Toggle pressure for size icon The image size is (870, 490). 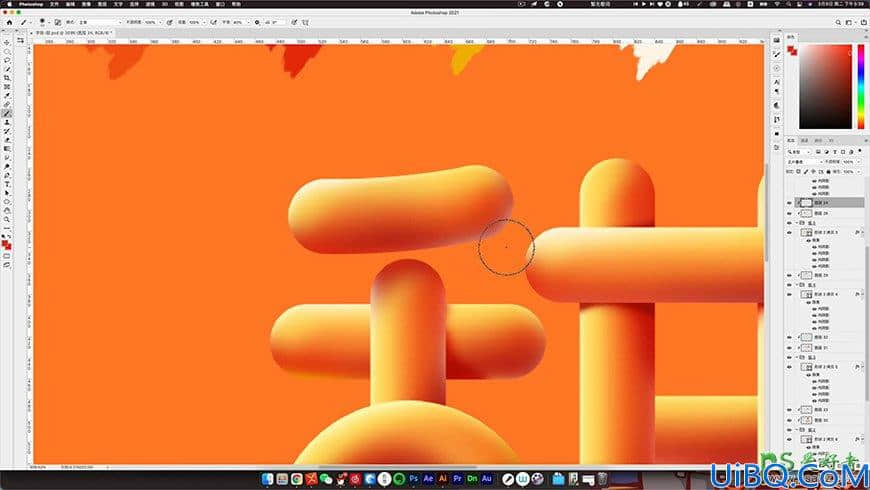(294, 22)
